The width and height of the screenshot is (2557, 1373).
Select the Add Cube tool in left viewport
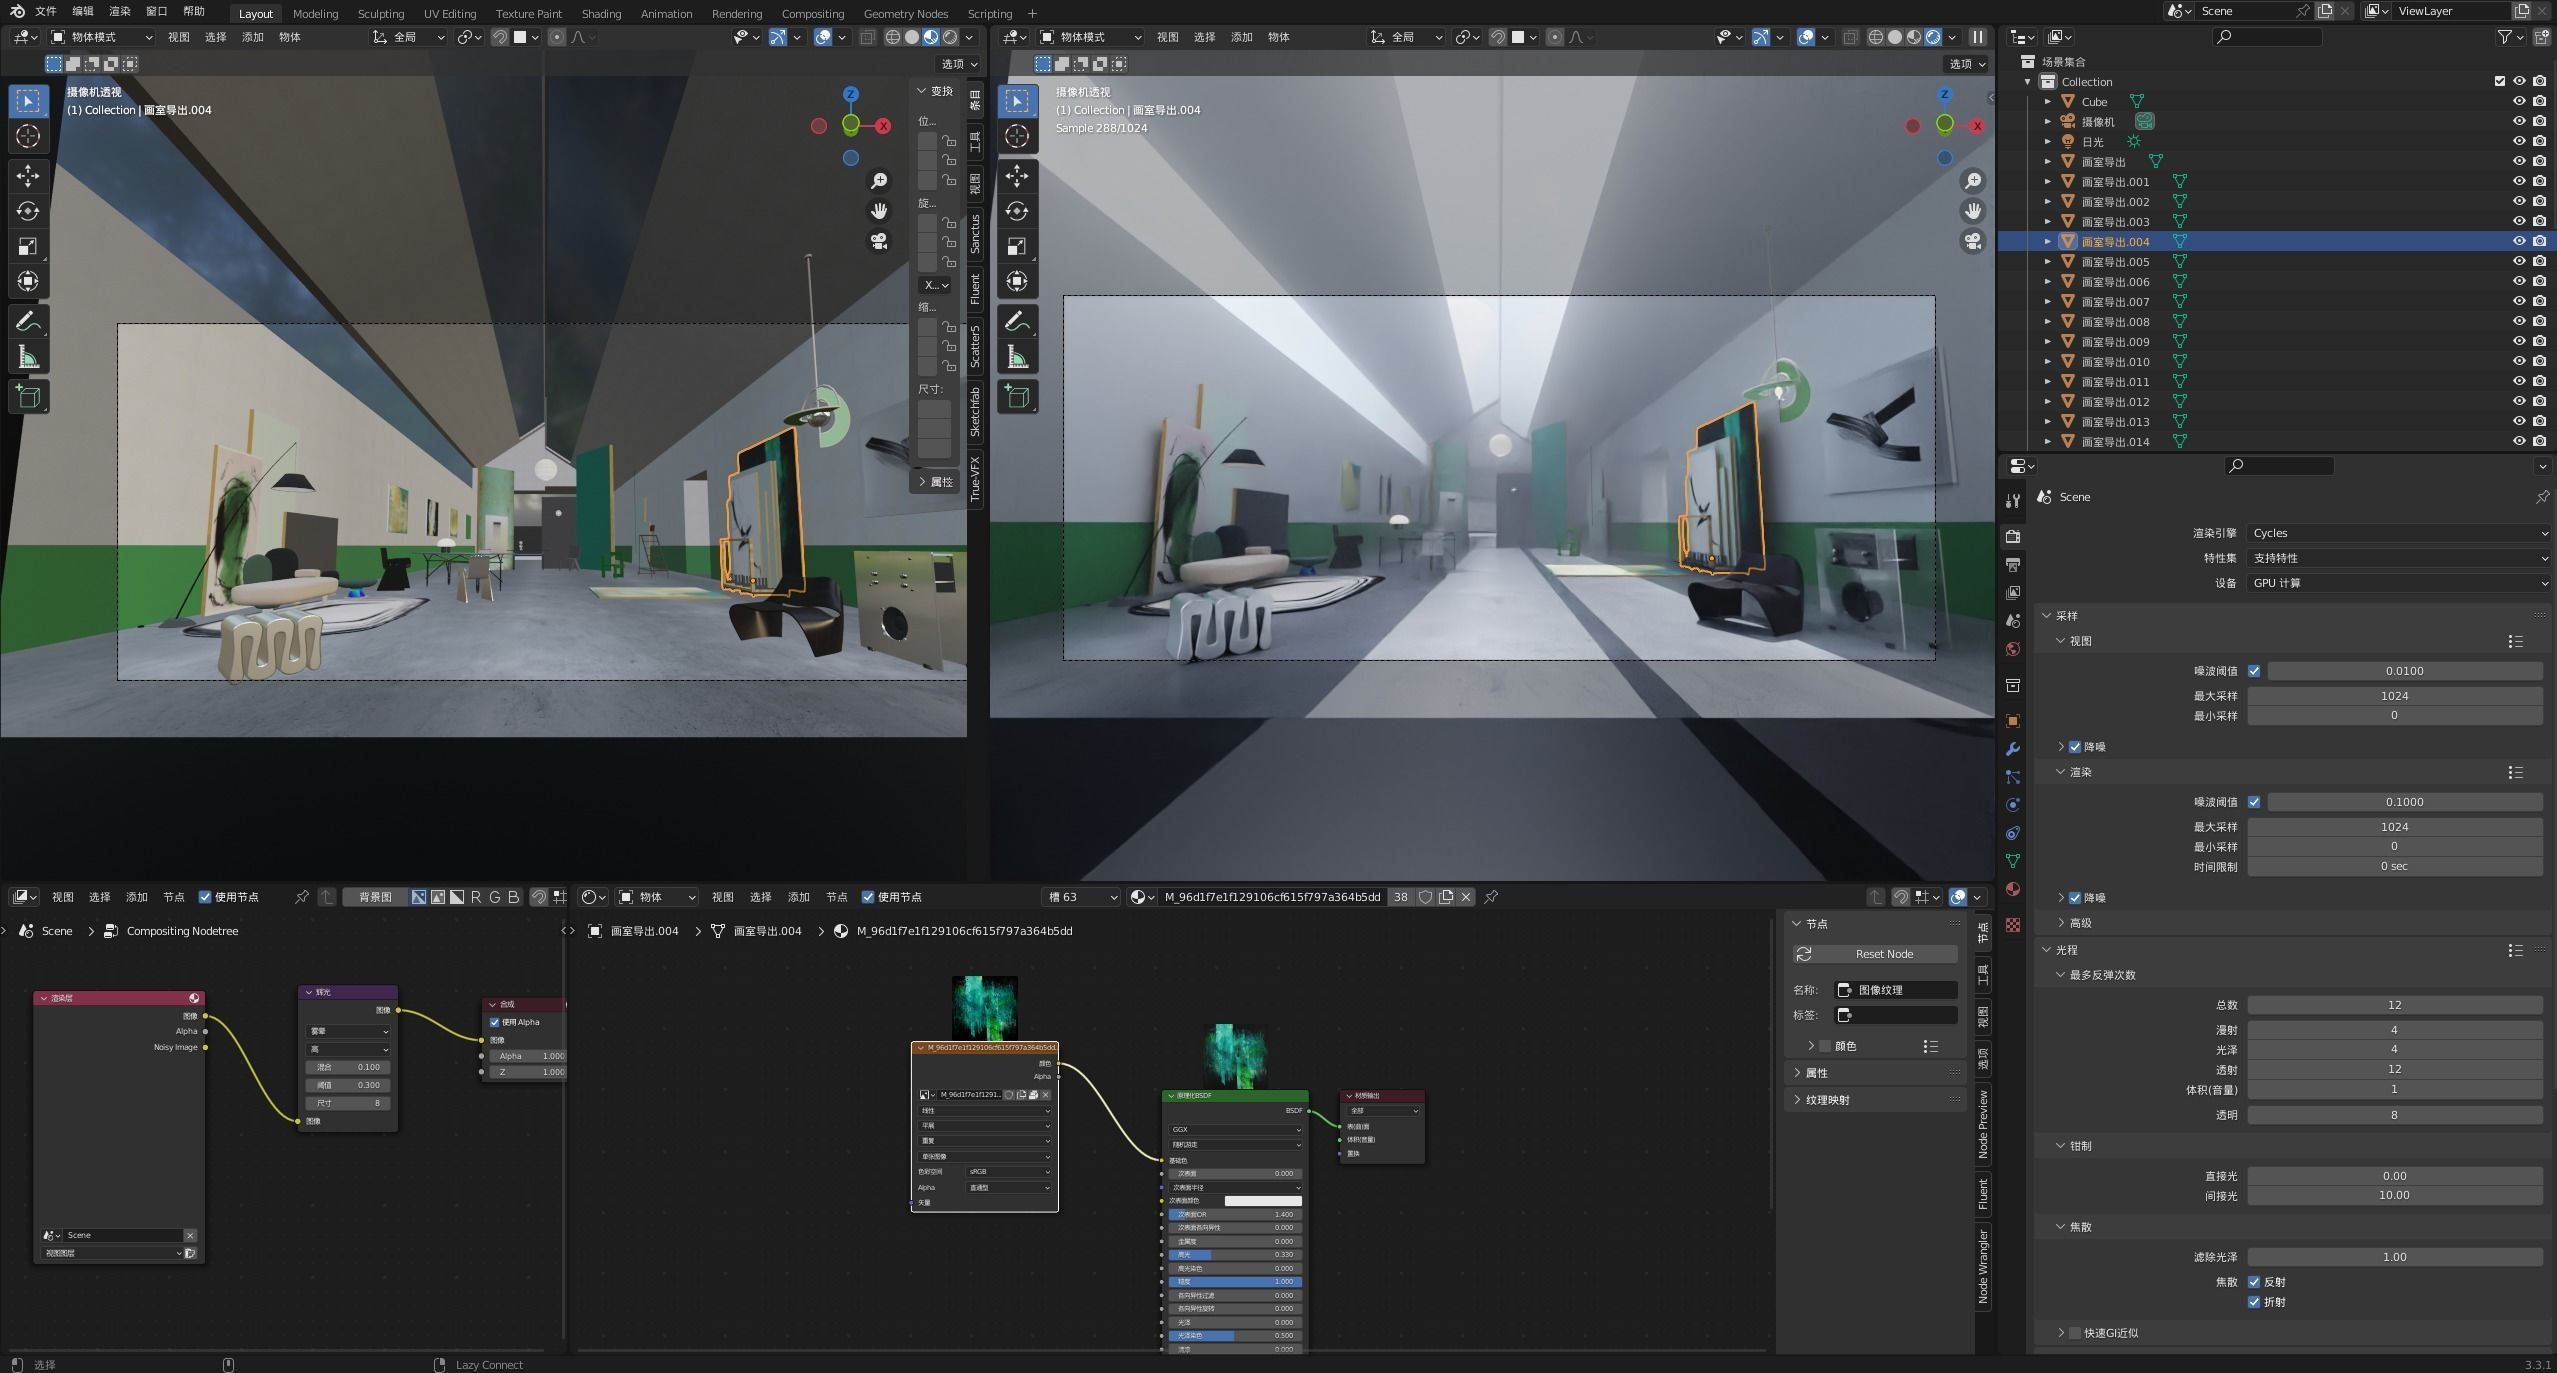(28, 397)
